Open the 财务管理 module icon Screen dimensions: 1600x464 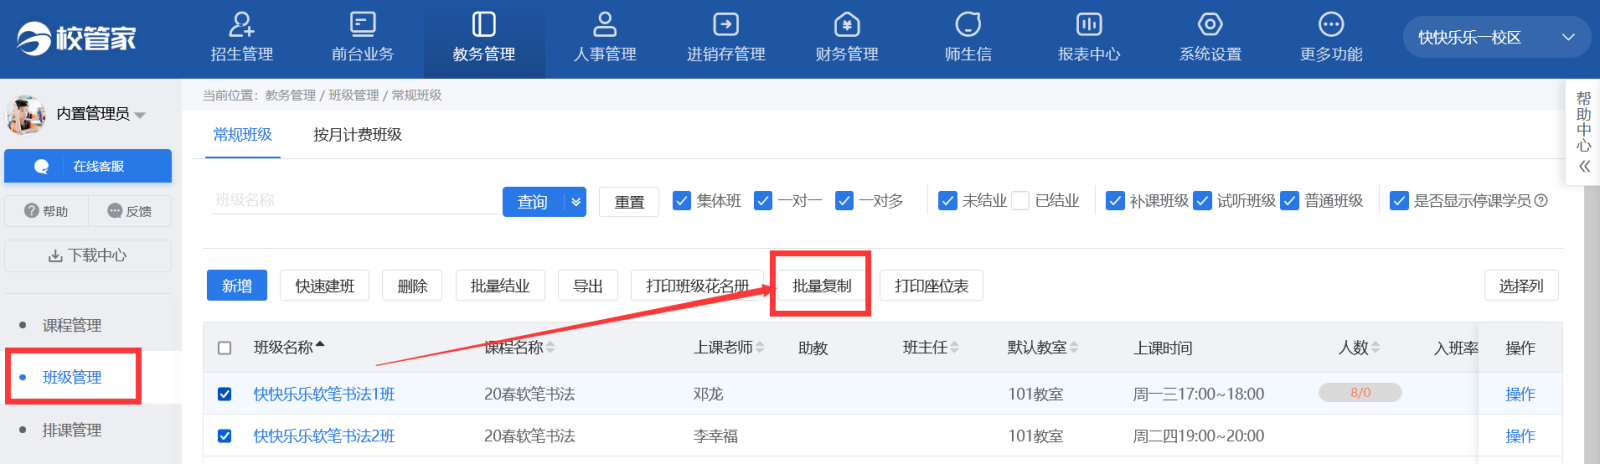click(846, 25)
